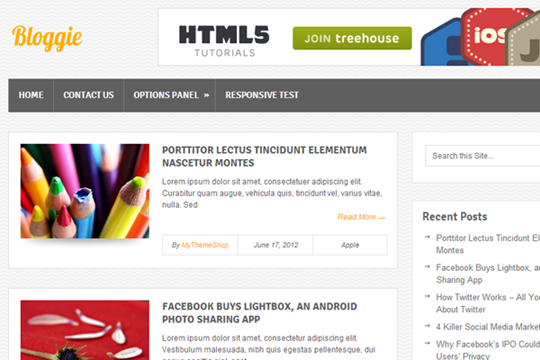Open recent post Why Facebook's IPO
Screen dimensions: 540x360
[x=488, y=350]
